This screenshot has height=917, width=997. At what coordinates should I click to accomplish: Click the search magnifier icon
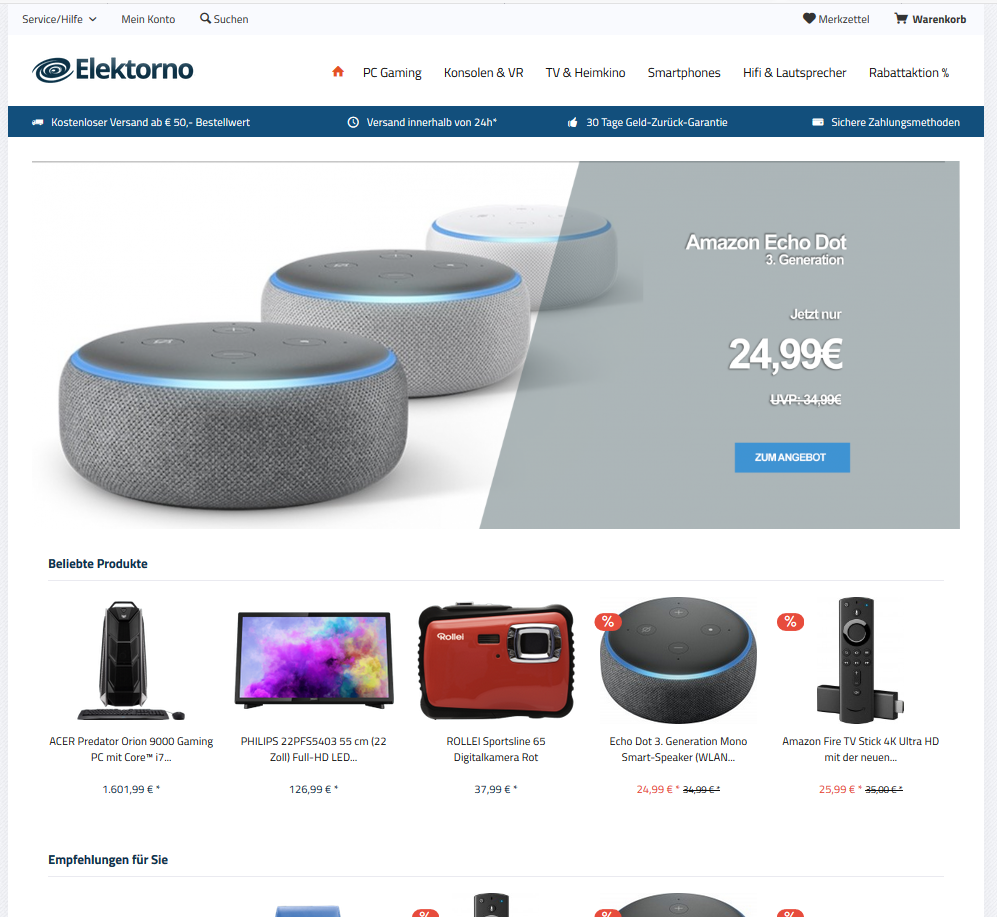coord(205,18)
